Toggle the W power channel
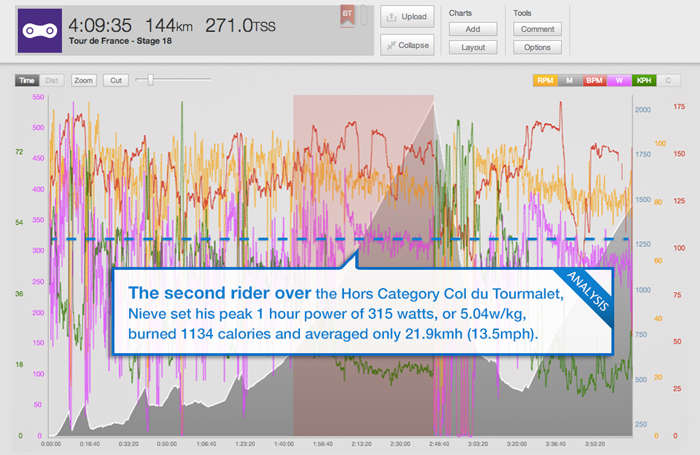The height and width of the screenshot is (455, 700). click(x=619, y=80)
